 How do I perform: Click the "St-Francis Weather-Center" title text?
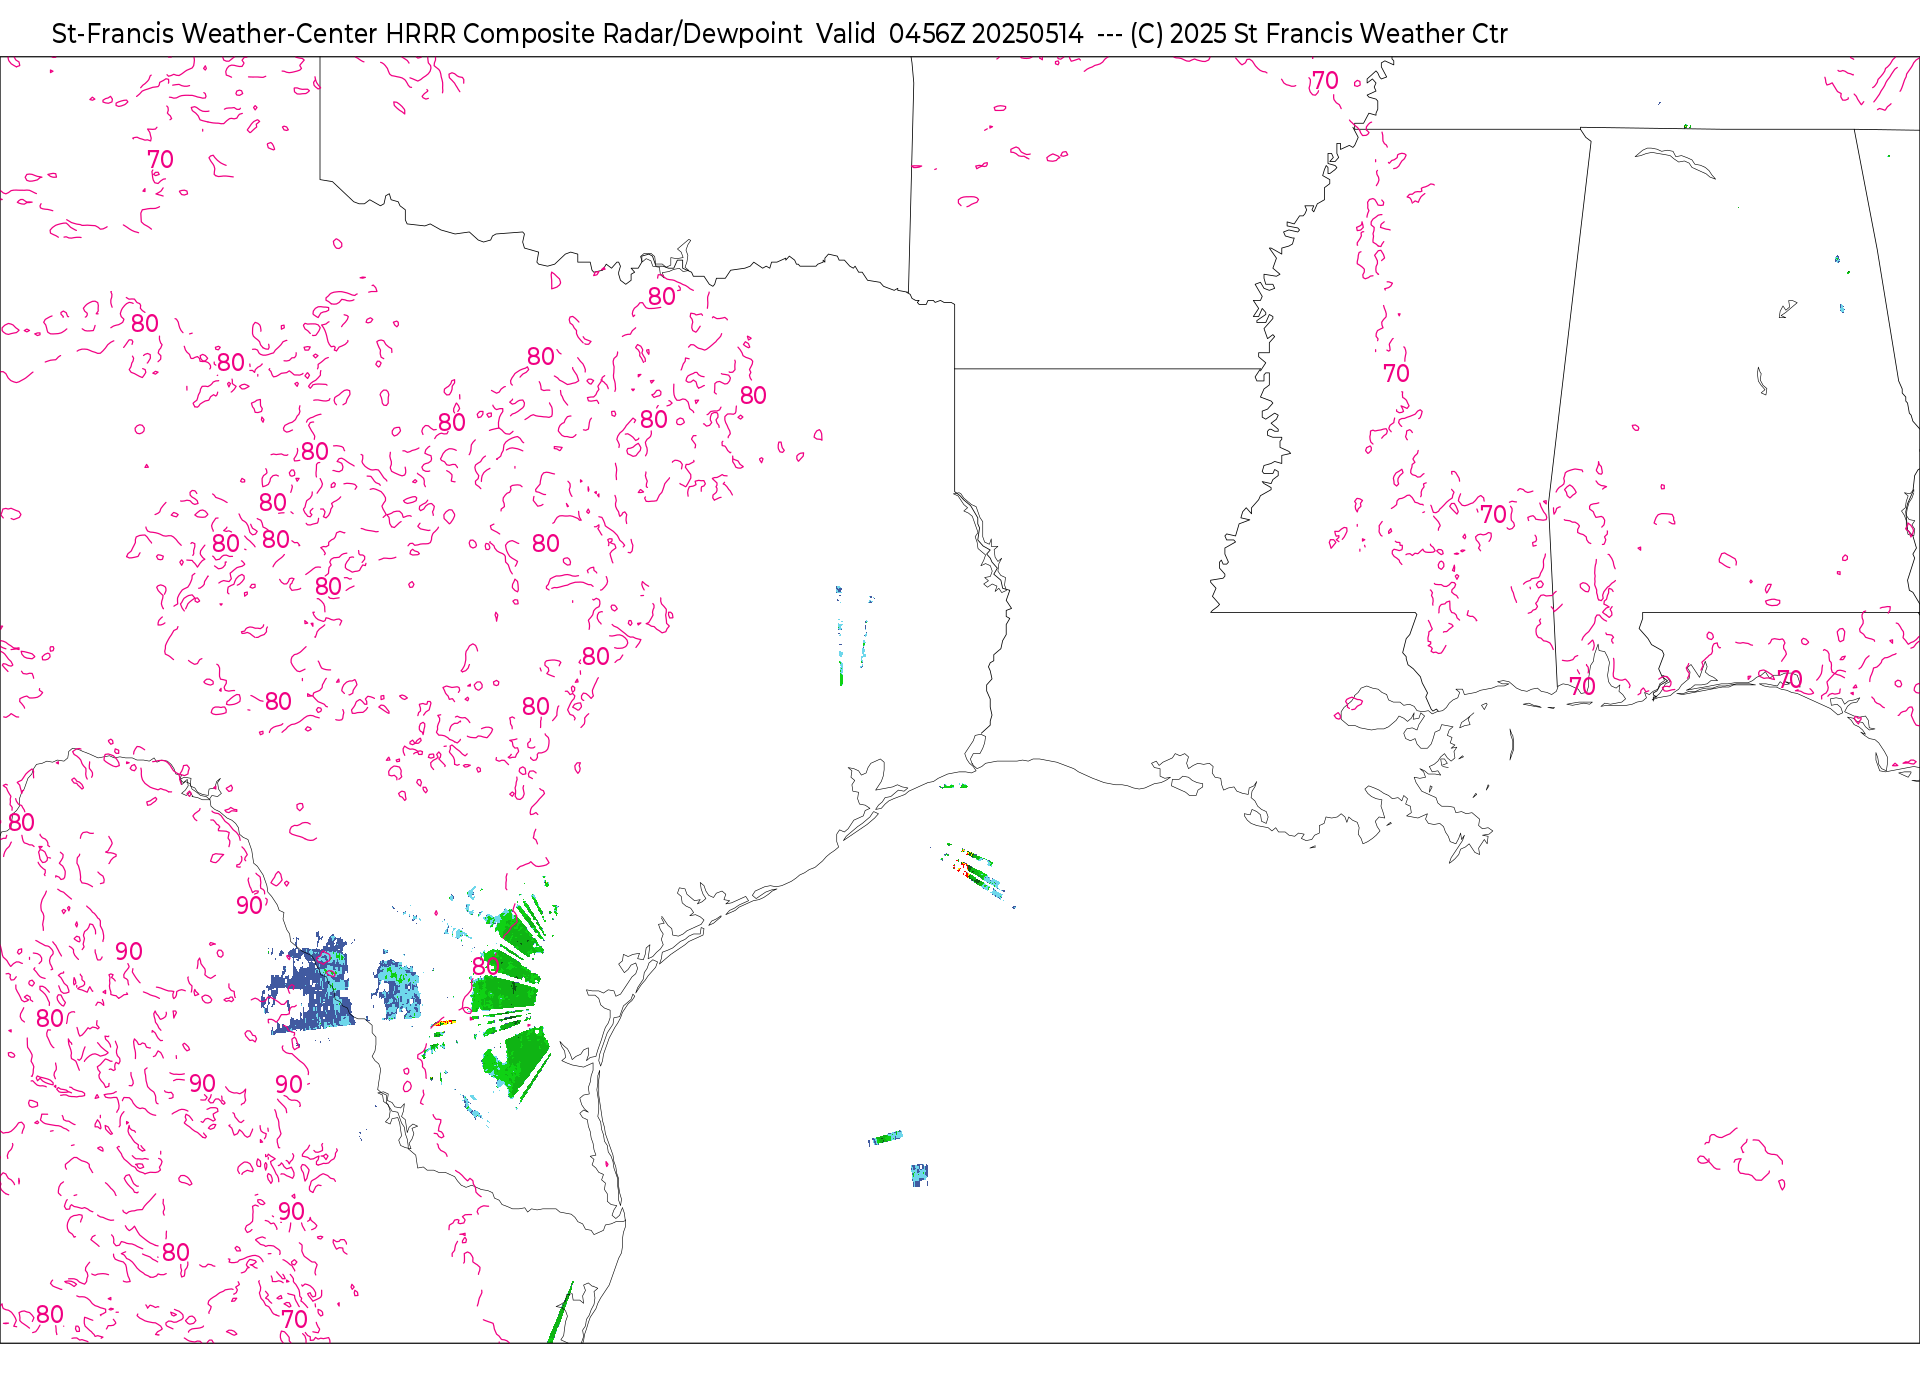click(215, 34)
